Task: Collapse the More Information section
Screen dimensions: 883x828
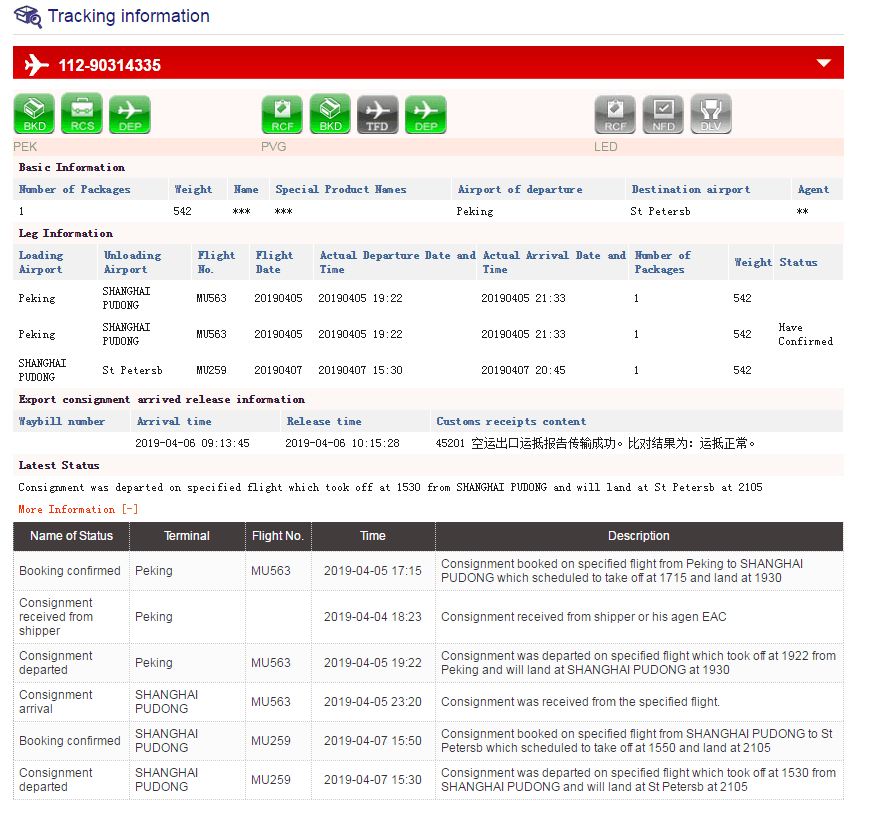Action: (x=78, y=509)
